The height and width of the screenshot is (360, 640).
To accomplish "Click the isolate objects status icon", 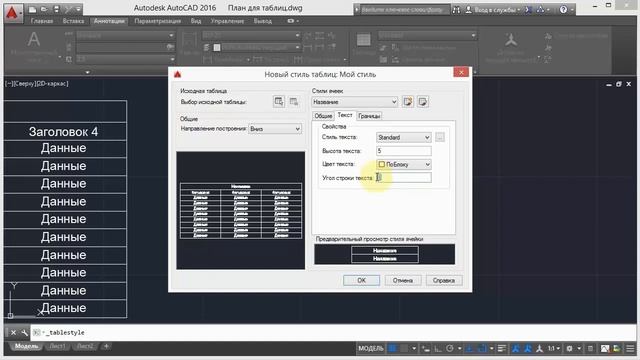I will [x=604, y=348].
